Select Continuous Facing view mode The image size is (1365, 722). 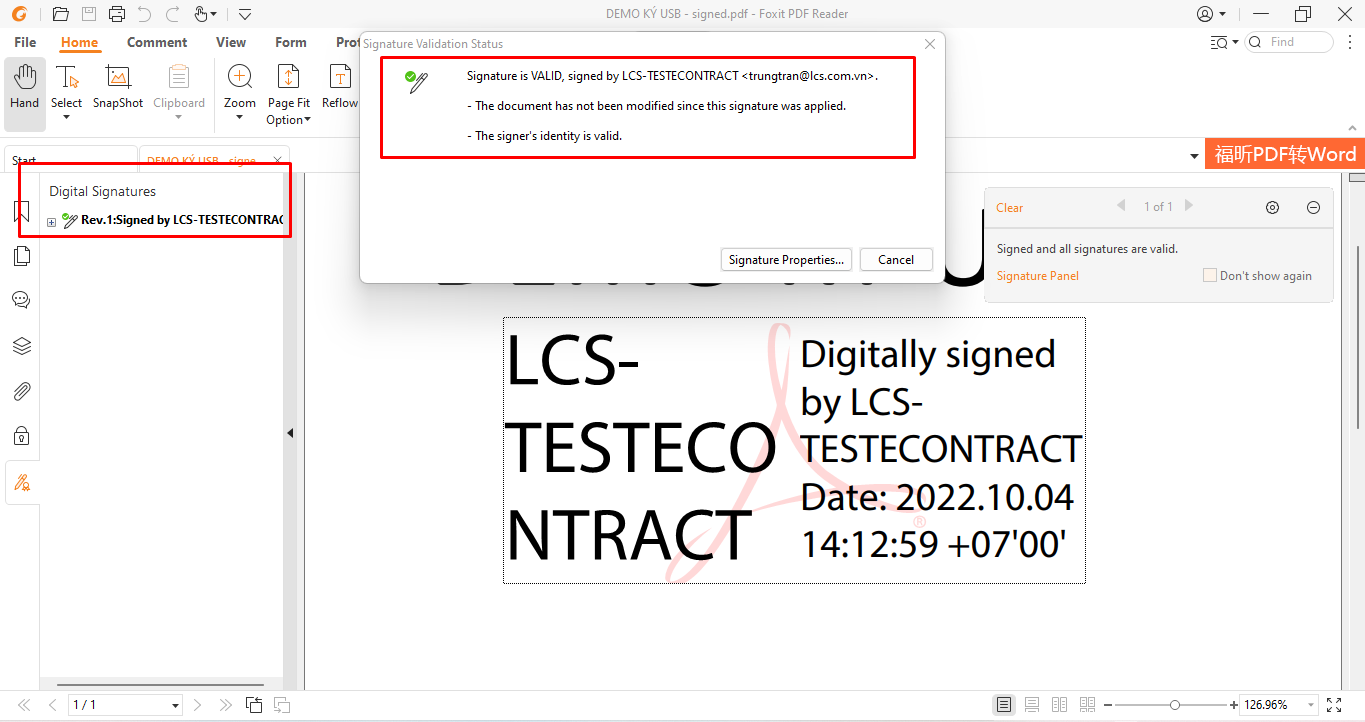click(1088, 705)
